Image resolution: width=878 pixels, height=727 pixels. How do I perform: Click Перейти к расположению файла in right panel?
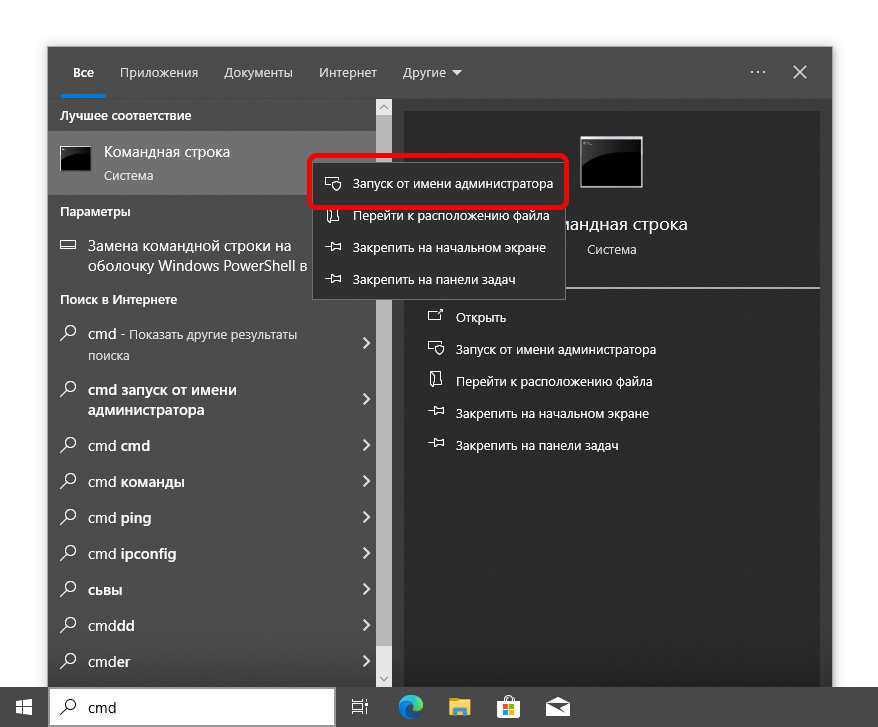(553, 381)
